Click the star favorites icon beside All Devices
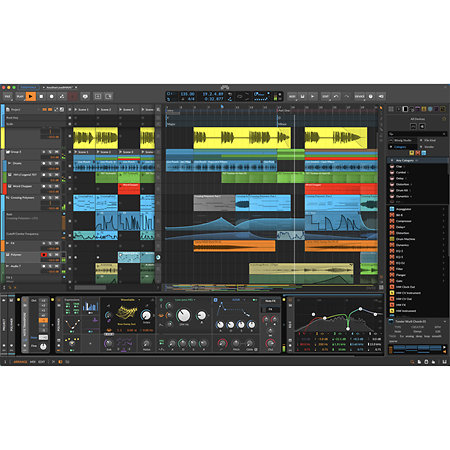 [x=444, y=119]
